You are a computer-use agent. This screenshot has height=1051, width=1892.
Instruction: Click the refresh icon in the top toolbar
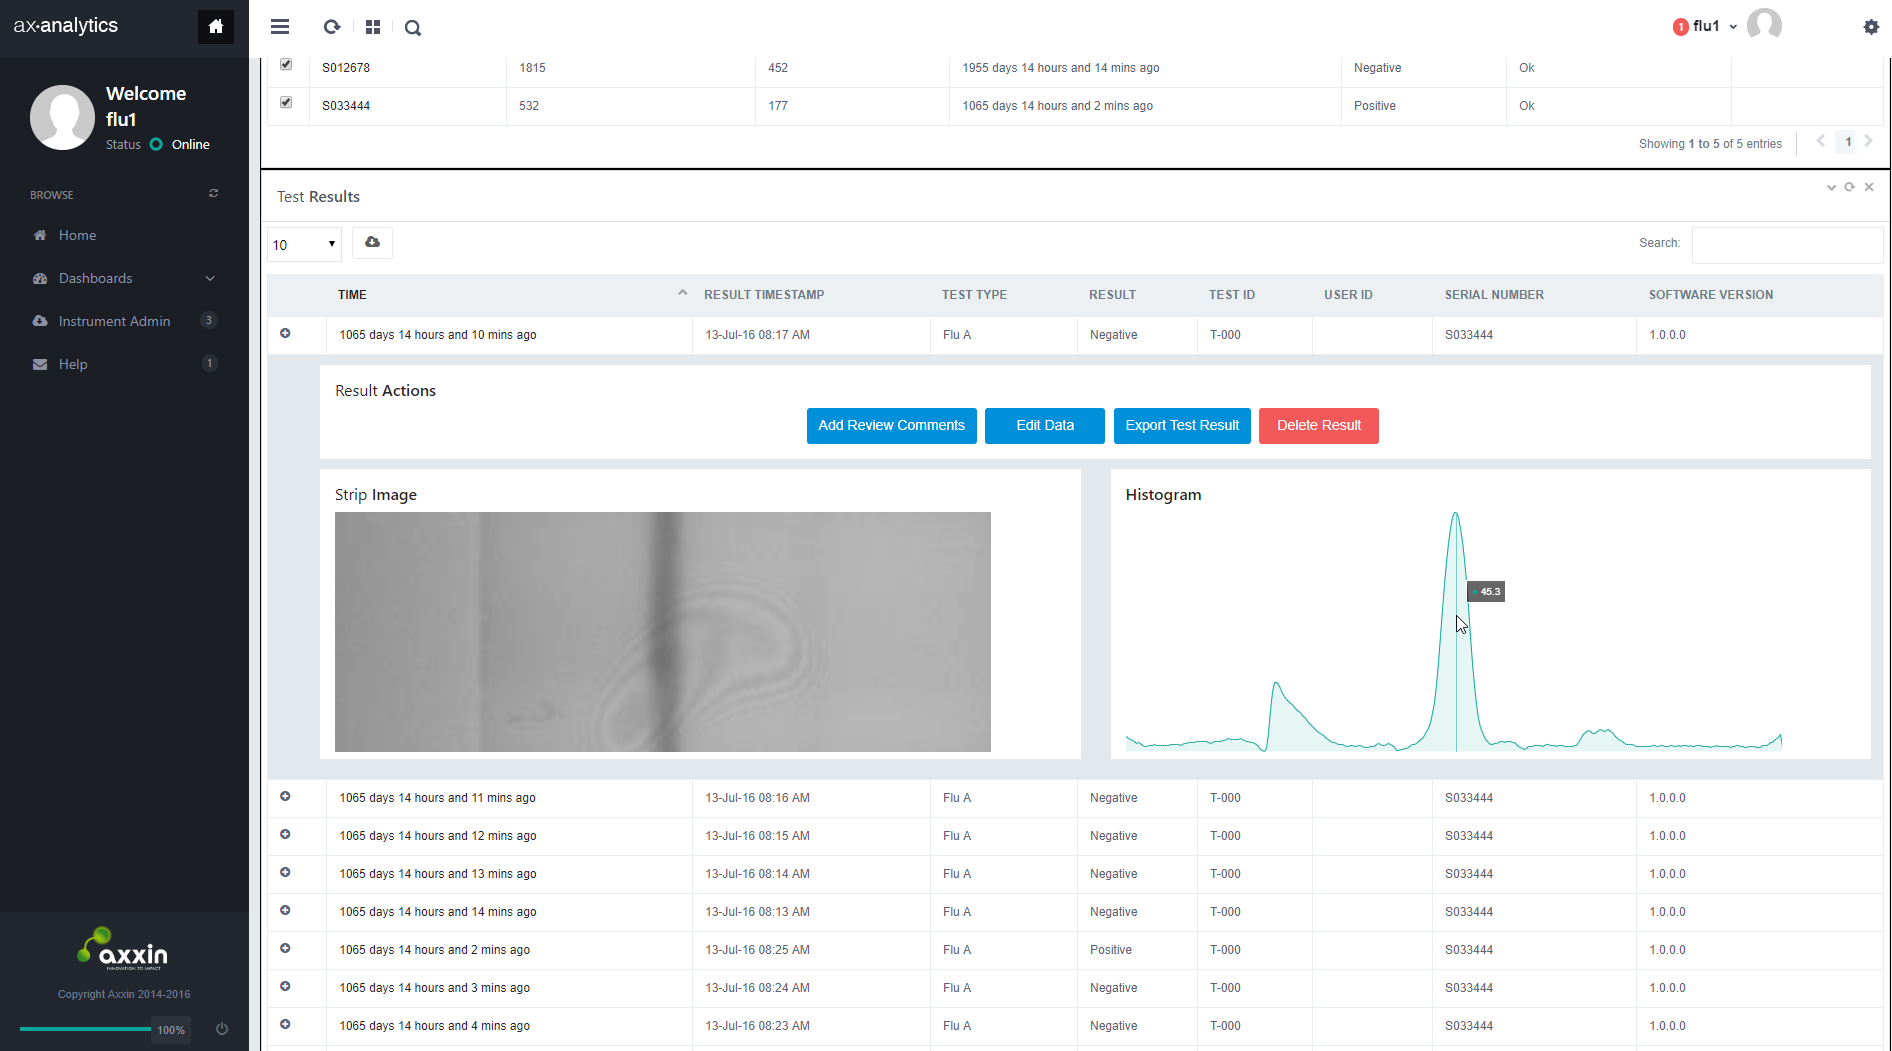[x=332, y=27]
